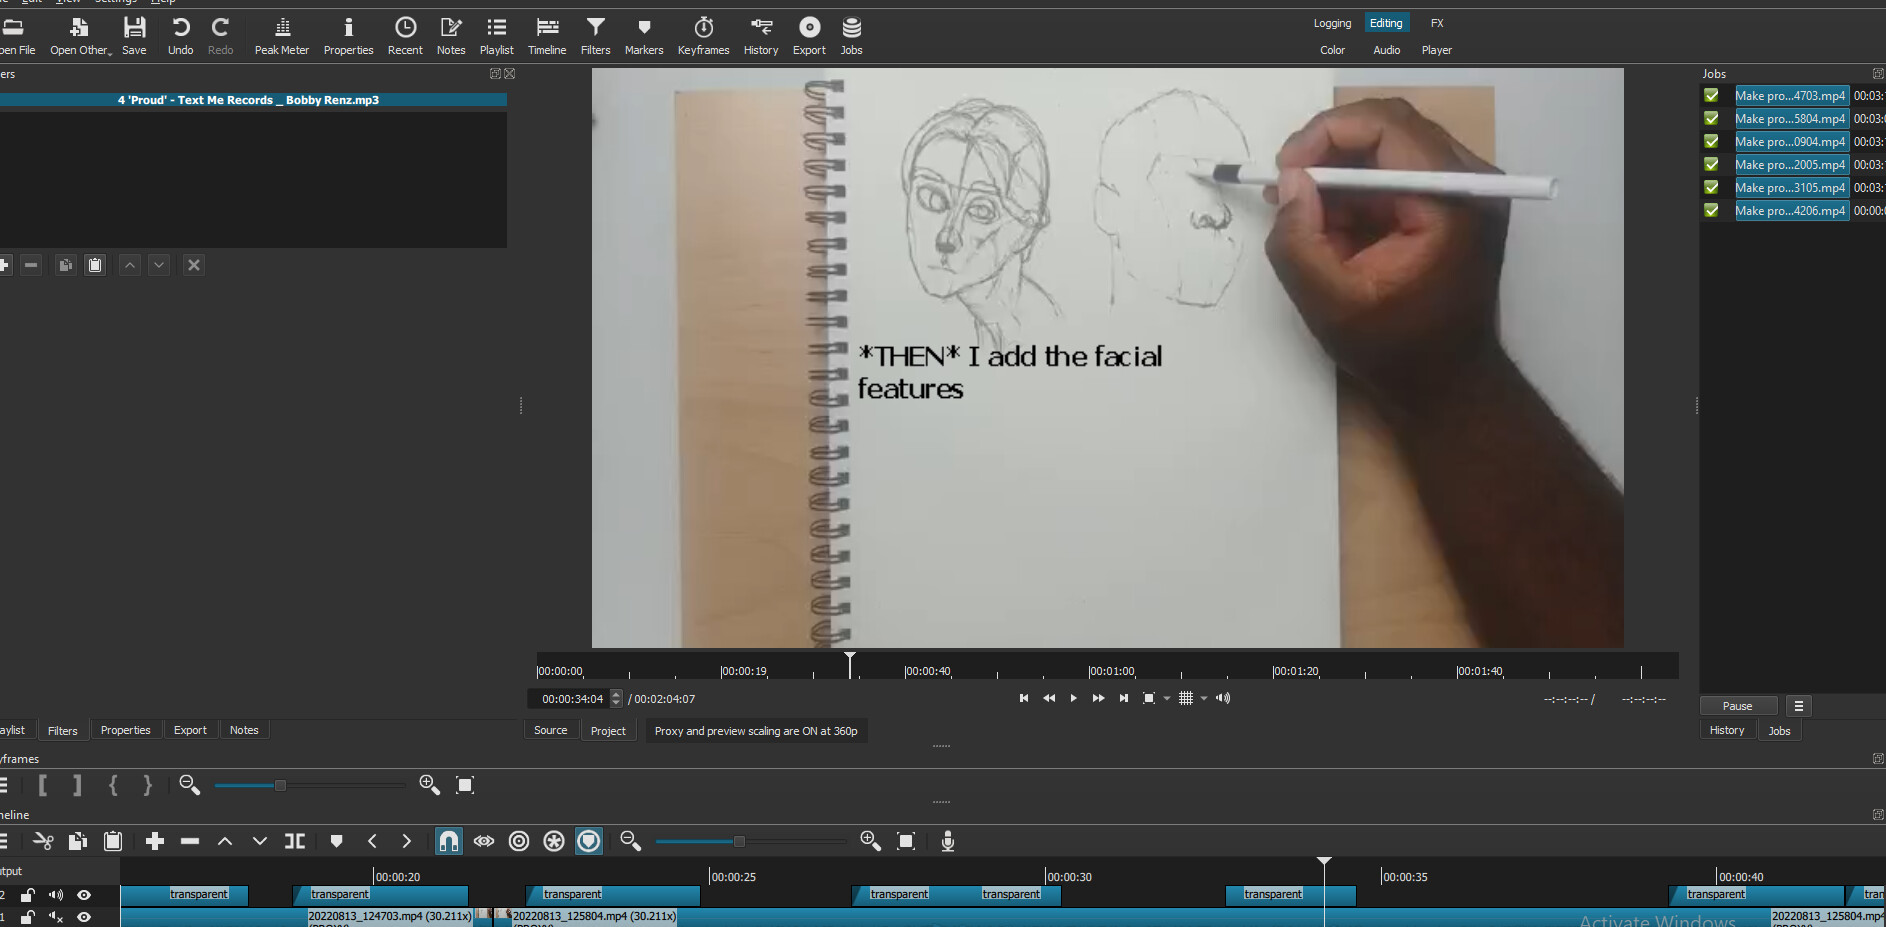Show the Playlist panel from the toolbar
The width and height of the screenshot is (1886, 927).
496,36
